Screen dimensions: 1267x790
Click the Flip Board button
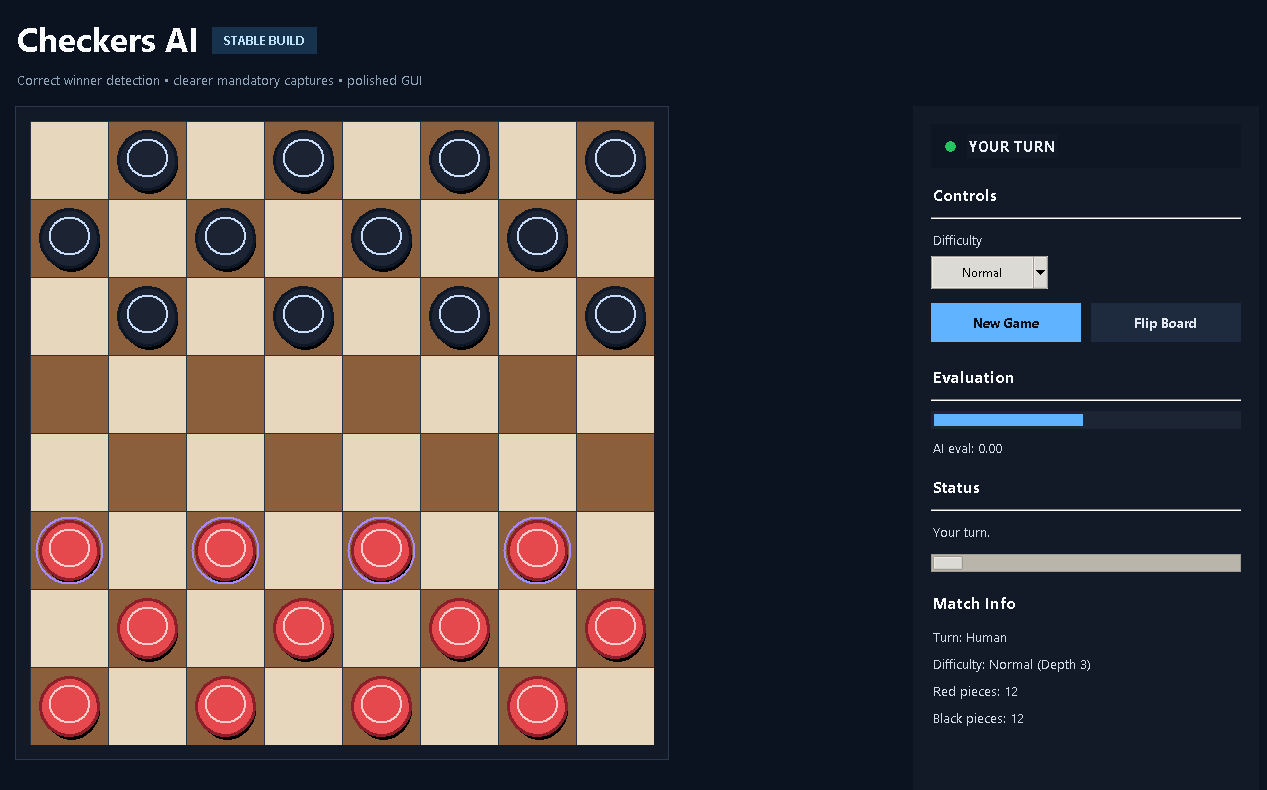1165,323
